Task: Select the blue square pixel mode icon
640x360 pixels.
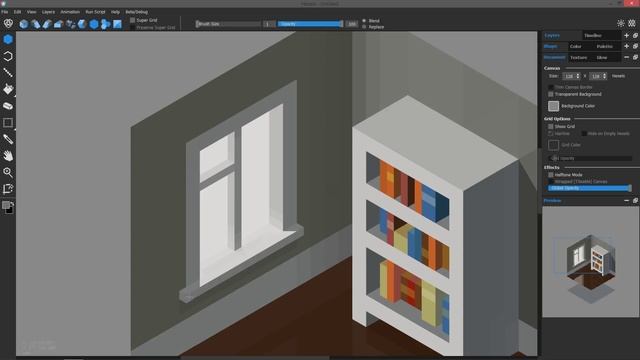Action: tap(117, 24)
